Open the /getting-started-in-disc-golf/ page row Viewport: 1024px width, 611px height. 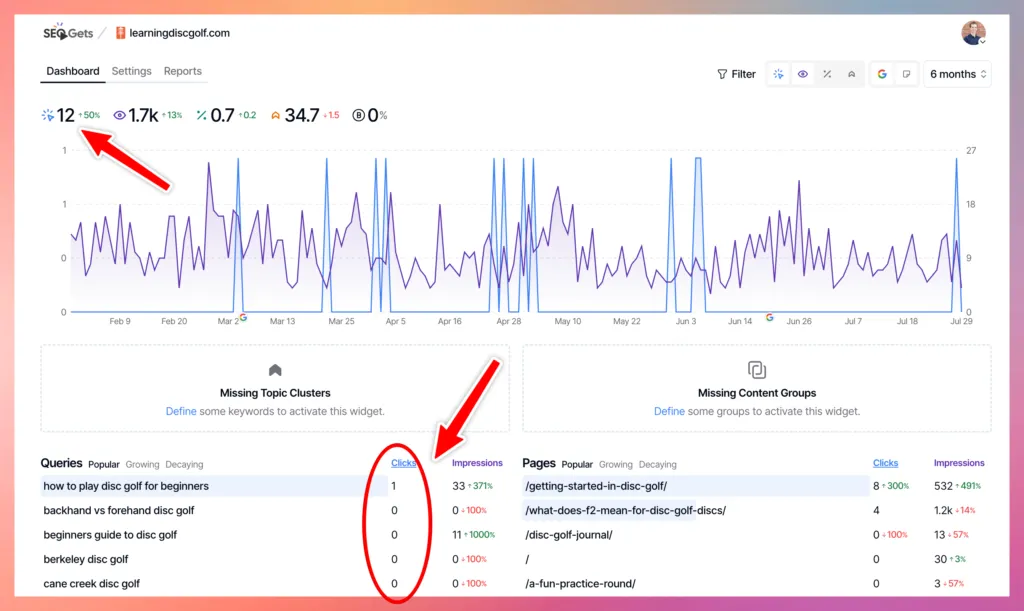[x=595, y=486]
